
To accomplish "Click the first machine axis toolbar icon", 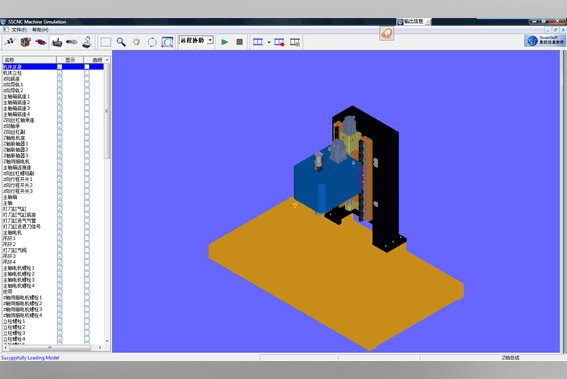I will pyautogui.click(x=10, y=42).
